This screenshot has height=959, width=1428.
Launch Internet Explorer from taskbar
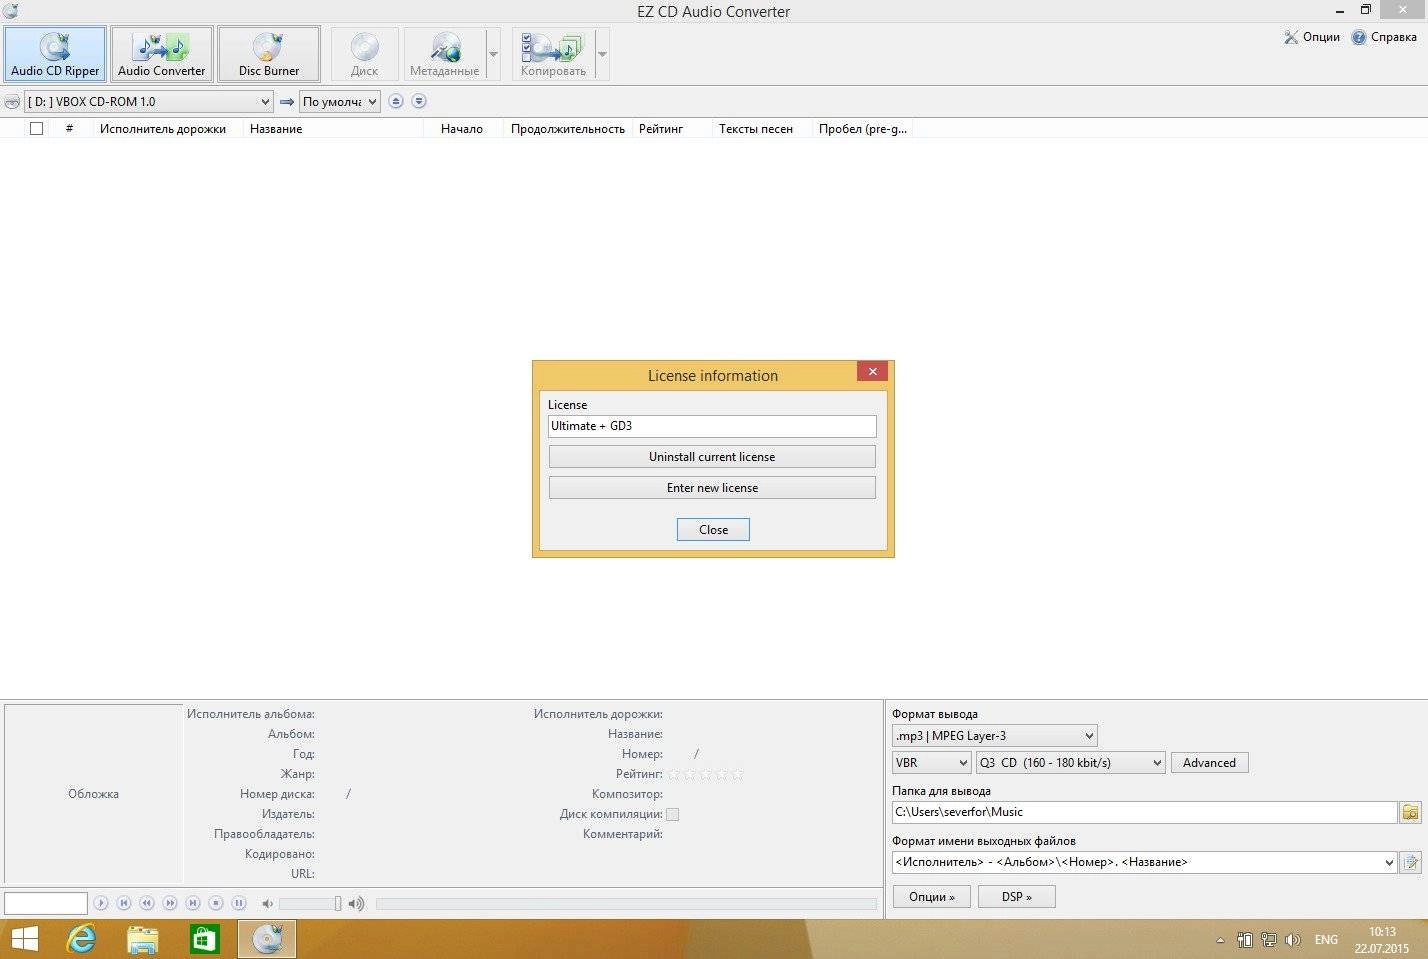tap(81, 940)
